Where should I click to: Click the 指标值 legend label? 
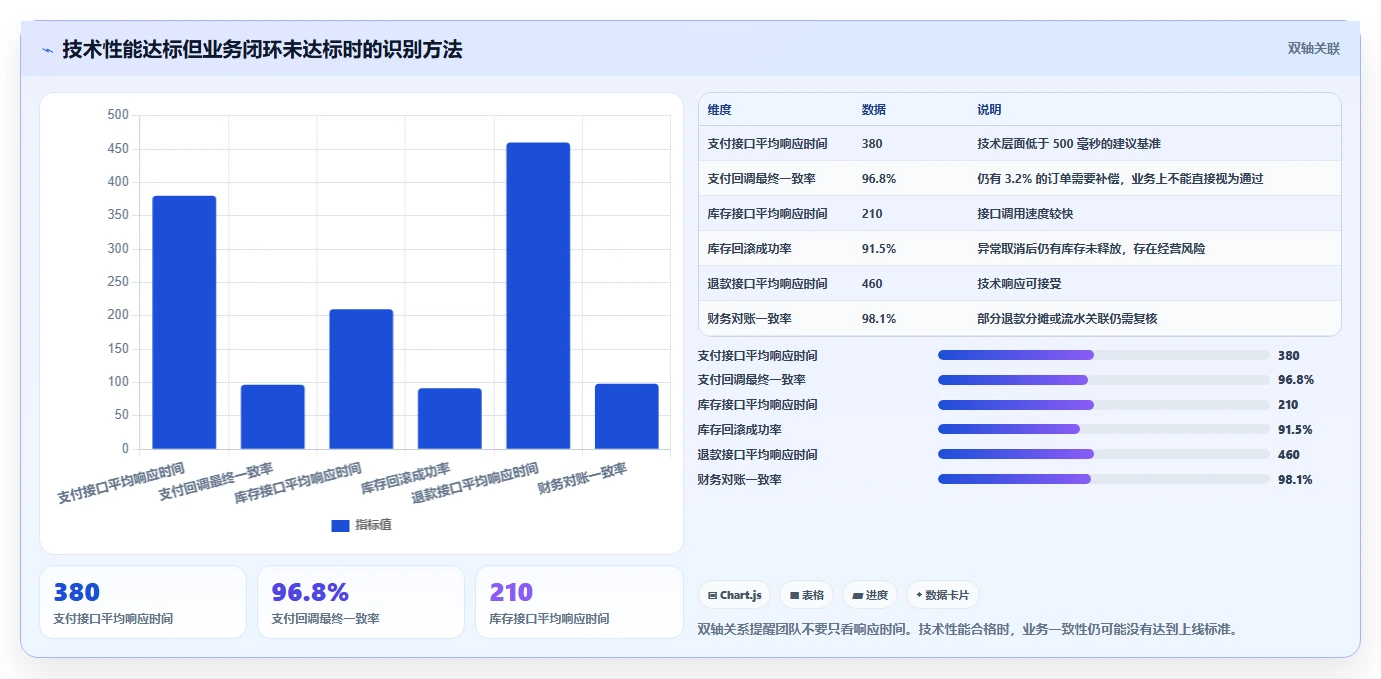pos(374,525)
